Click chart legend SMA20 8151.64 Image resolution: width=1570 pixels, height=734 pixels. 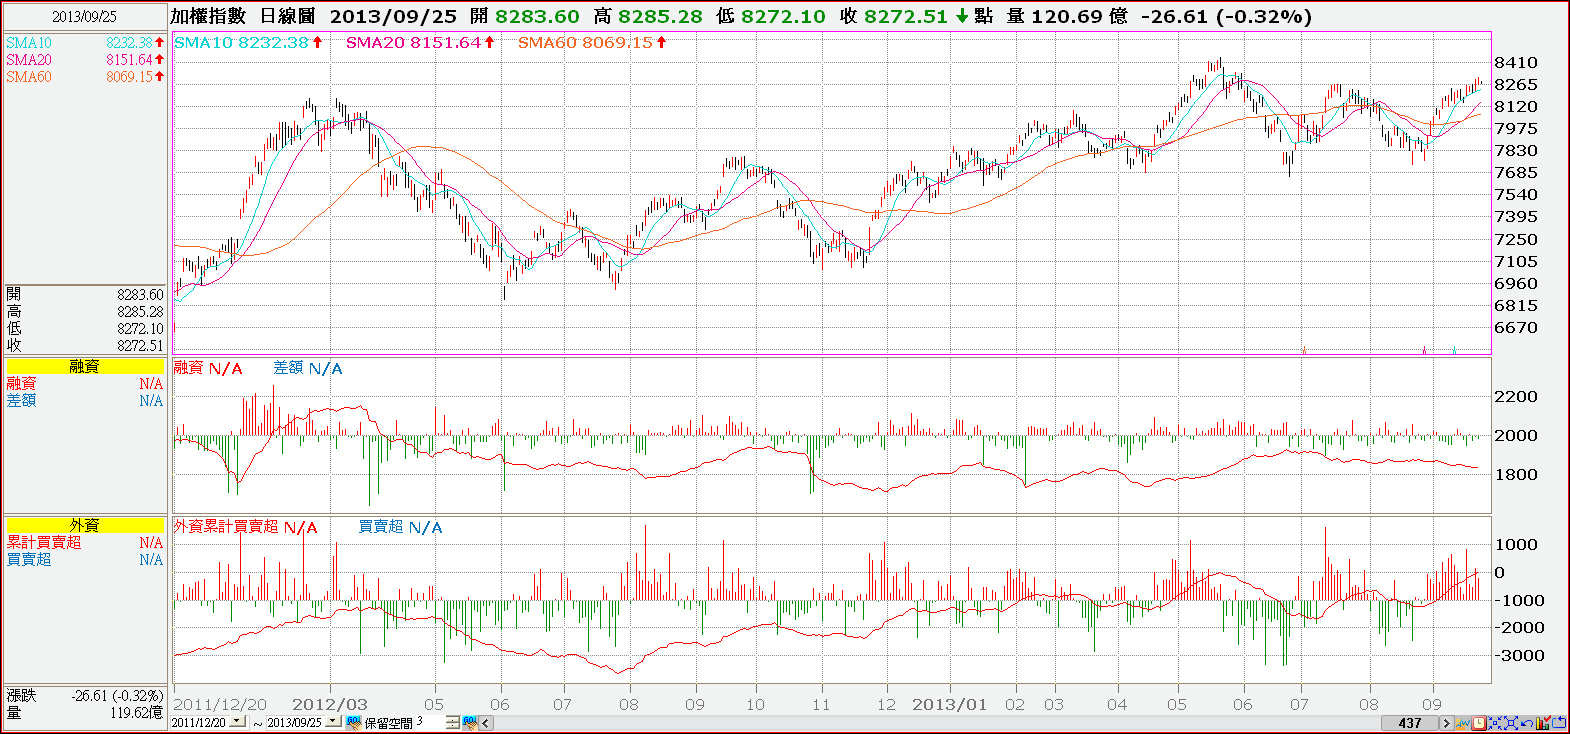point(420,42)
